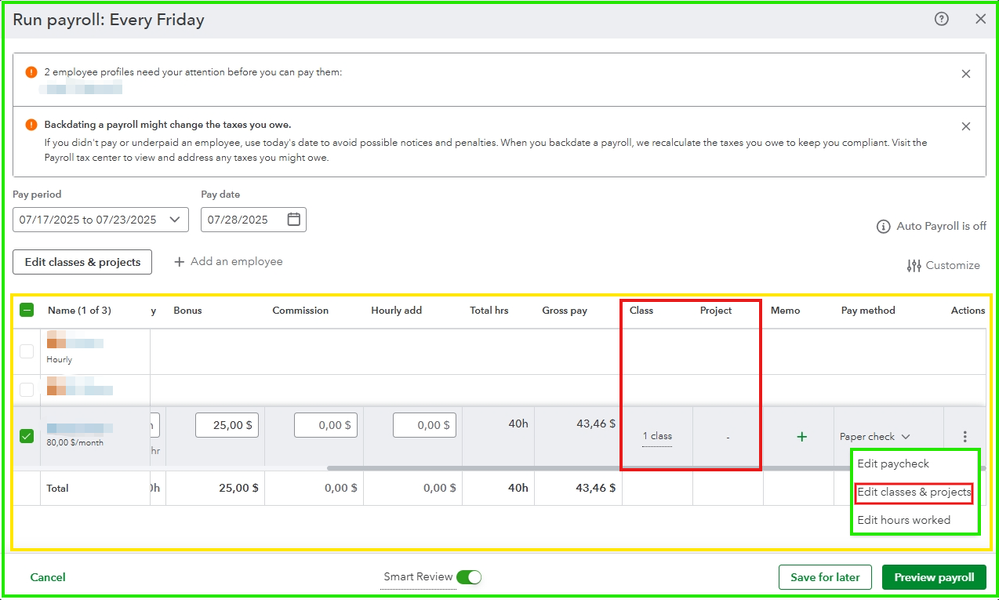999x600 pixels.
Task: Click the Project column header
Action: tap(715, 310)
